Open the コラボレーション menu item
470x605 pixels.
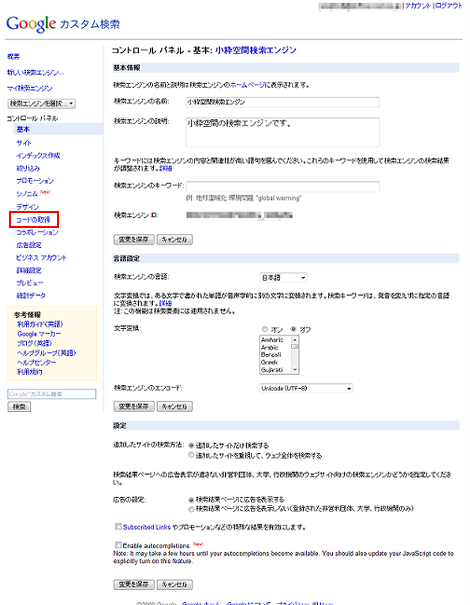click(37, 232)
